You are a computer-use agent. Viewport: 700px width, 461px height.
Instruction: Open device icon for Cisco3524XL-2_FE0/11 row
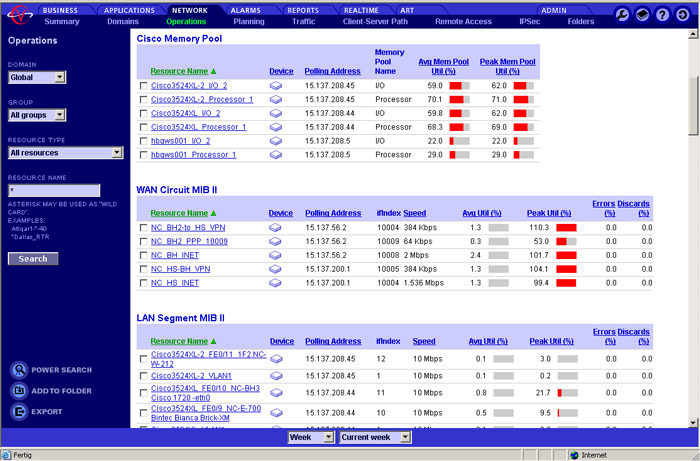pyautogui.click(x=276, y=359)
